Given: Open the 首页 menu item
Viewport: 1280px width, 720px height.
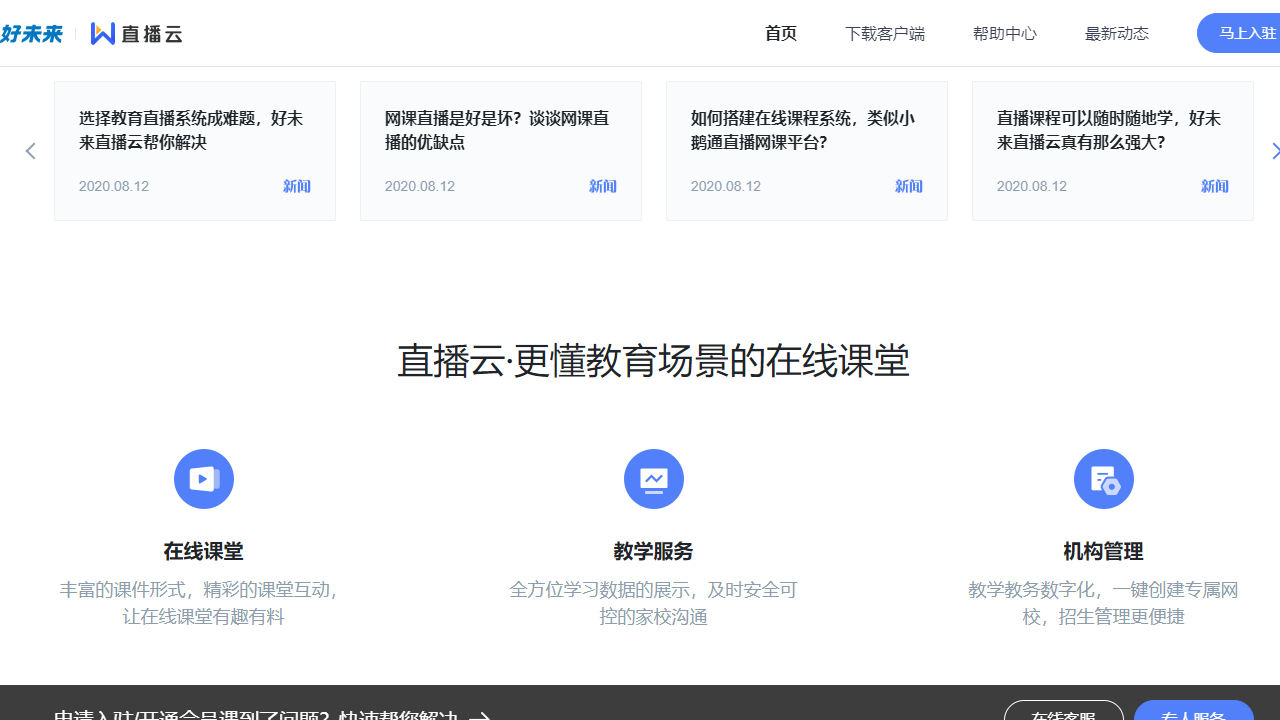Looking at the screenshot, I should (780, 33).
